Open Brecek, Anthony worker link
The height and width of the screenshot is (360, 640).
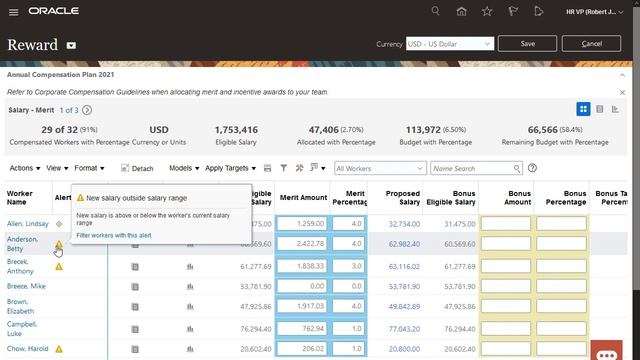(x=20, y=266)
